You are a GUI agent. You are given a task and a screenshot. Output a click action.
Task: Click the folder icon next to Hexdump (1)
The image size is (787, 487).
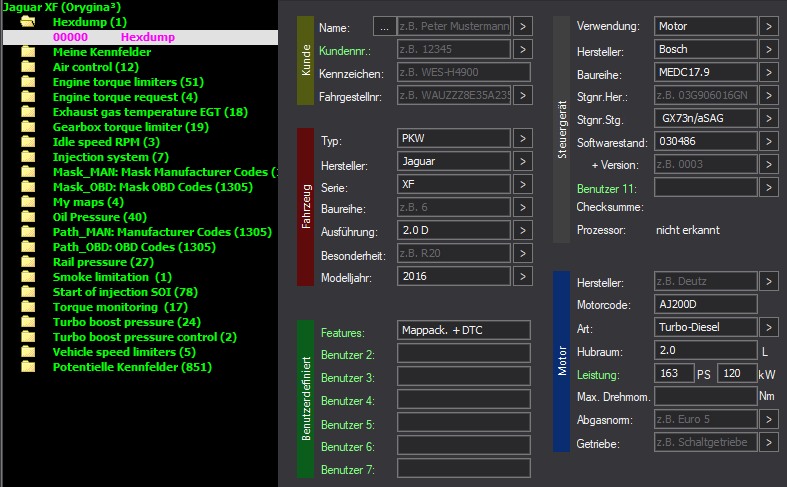28,22
